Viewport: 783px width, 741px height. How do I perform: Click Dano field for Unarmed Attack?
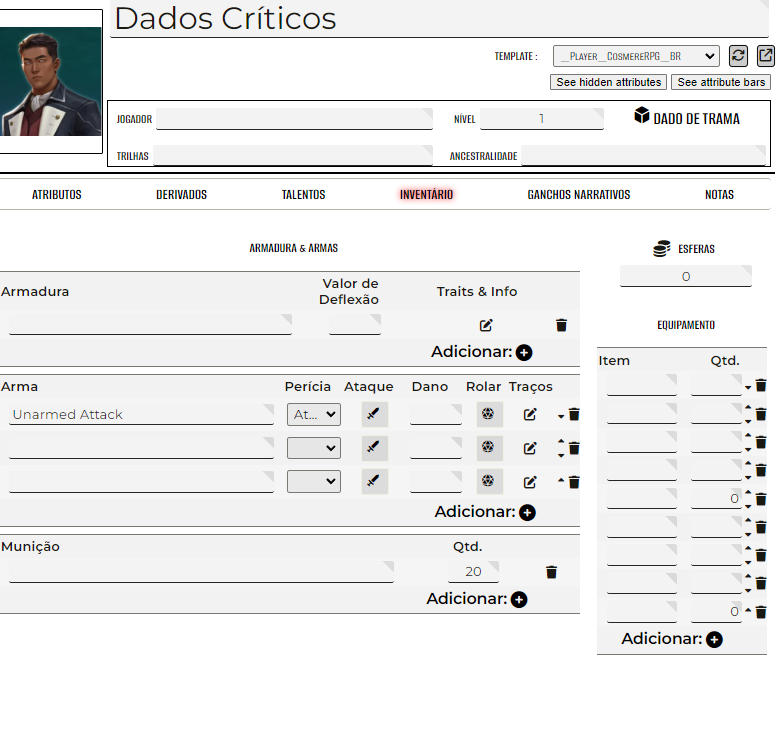[x=436, y=414]
